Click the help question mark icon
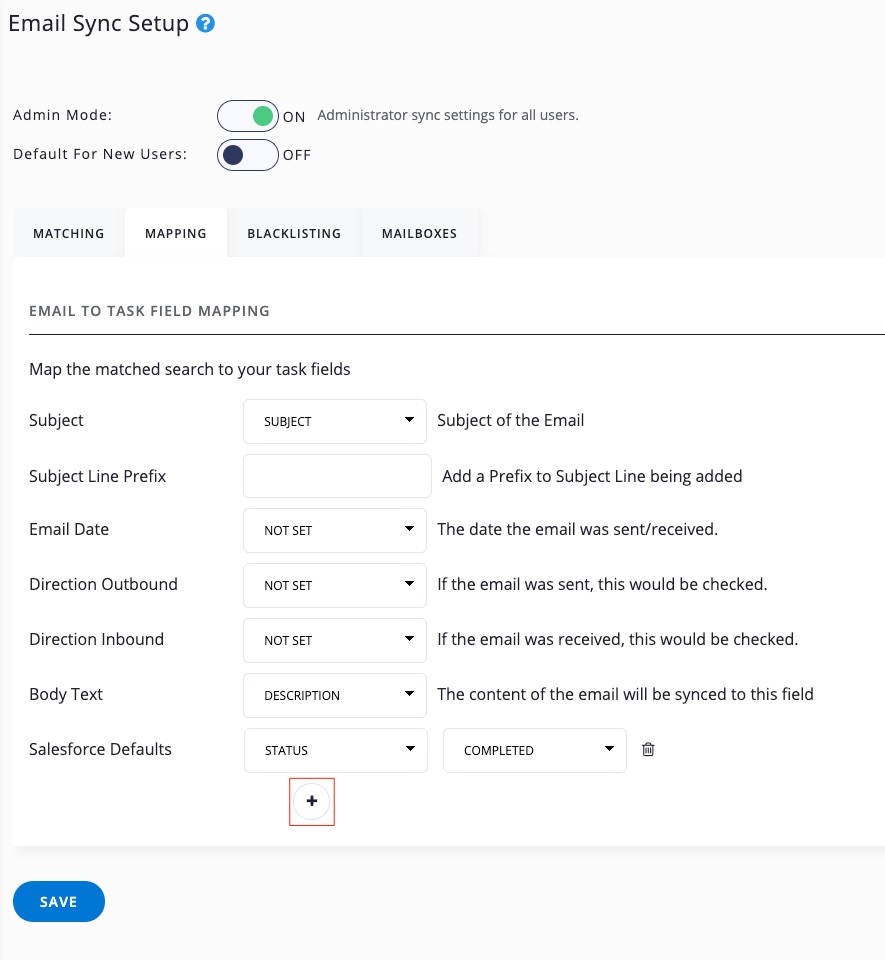 coord(206,24)
